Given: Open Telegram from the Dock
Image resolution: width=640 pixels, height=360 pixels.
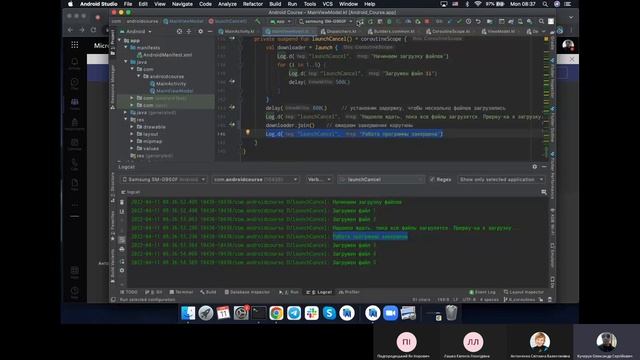Looking at the screenshot, I should click(294, 313).
